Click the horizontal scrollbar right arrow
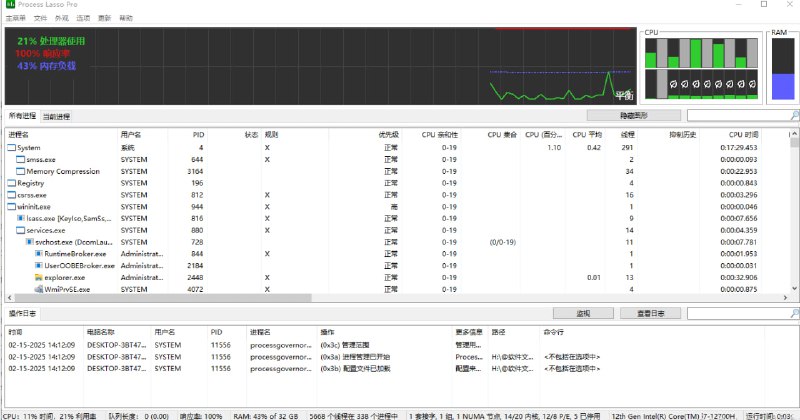 (785, 298)
